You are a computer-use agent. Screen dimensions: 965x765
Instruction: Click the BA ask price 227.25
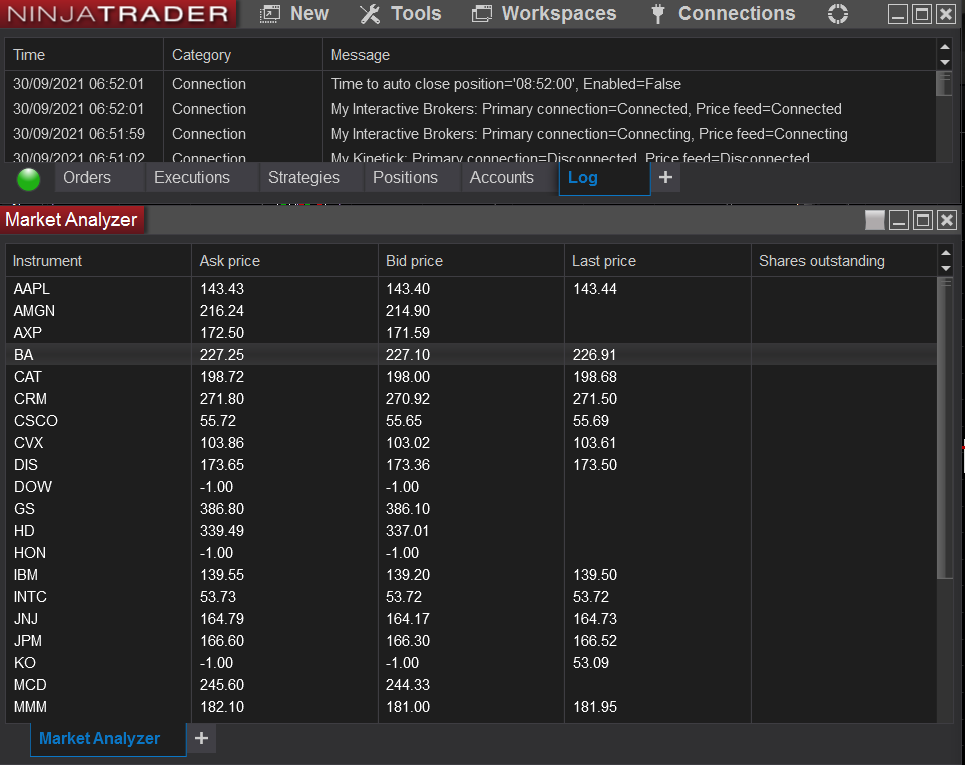coord(222,354)
